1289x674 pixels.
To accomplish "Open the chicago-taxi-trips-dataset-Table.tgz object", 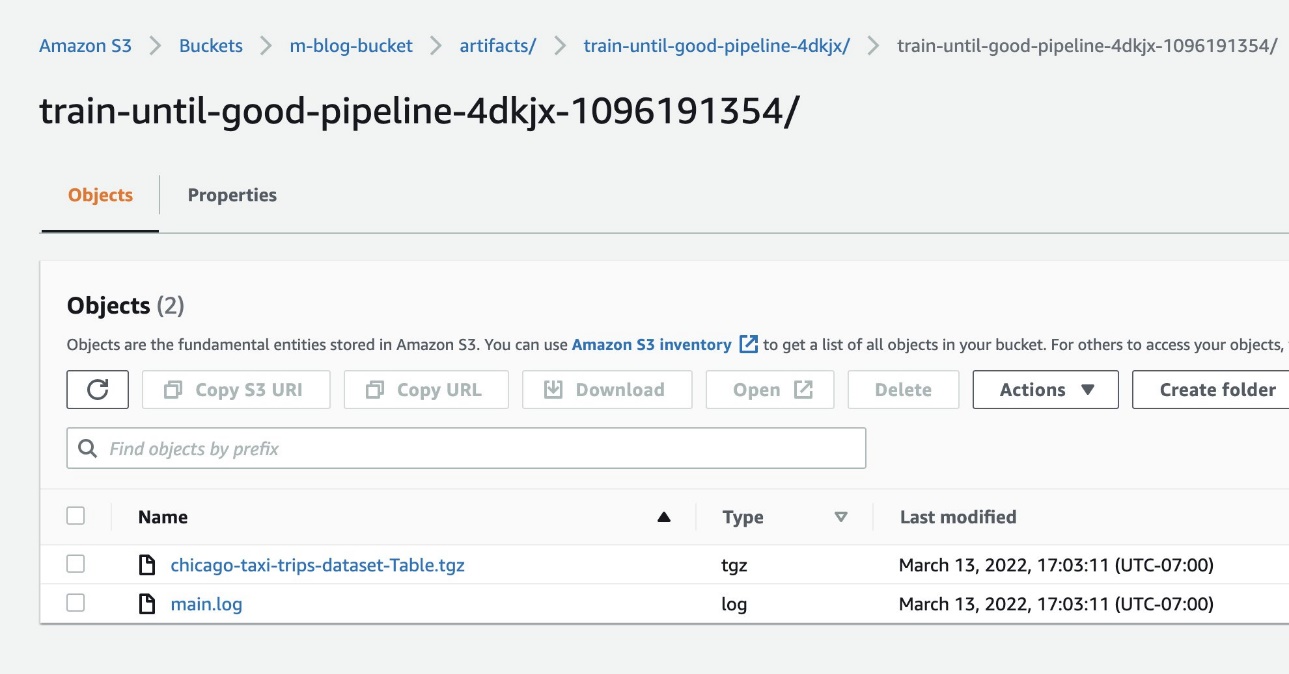I will (317, 565).
